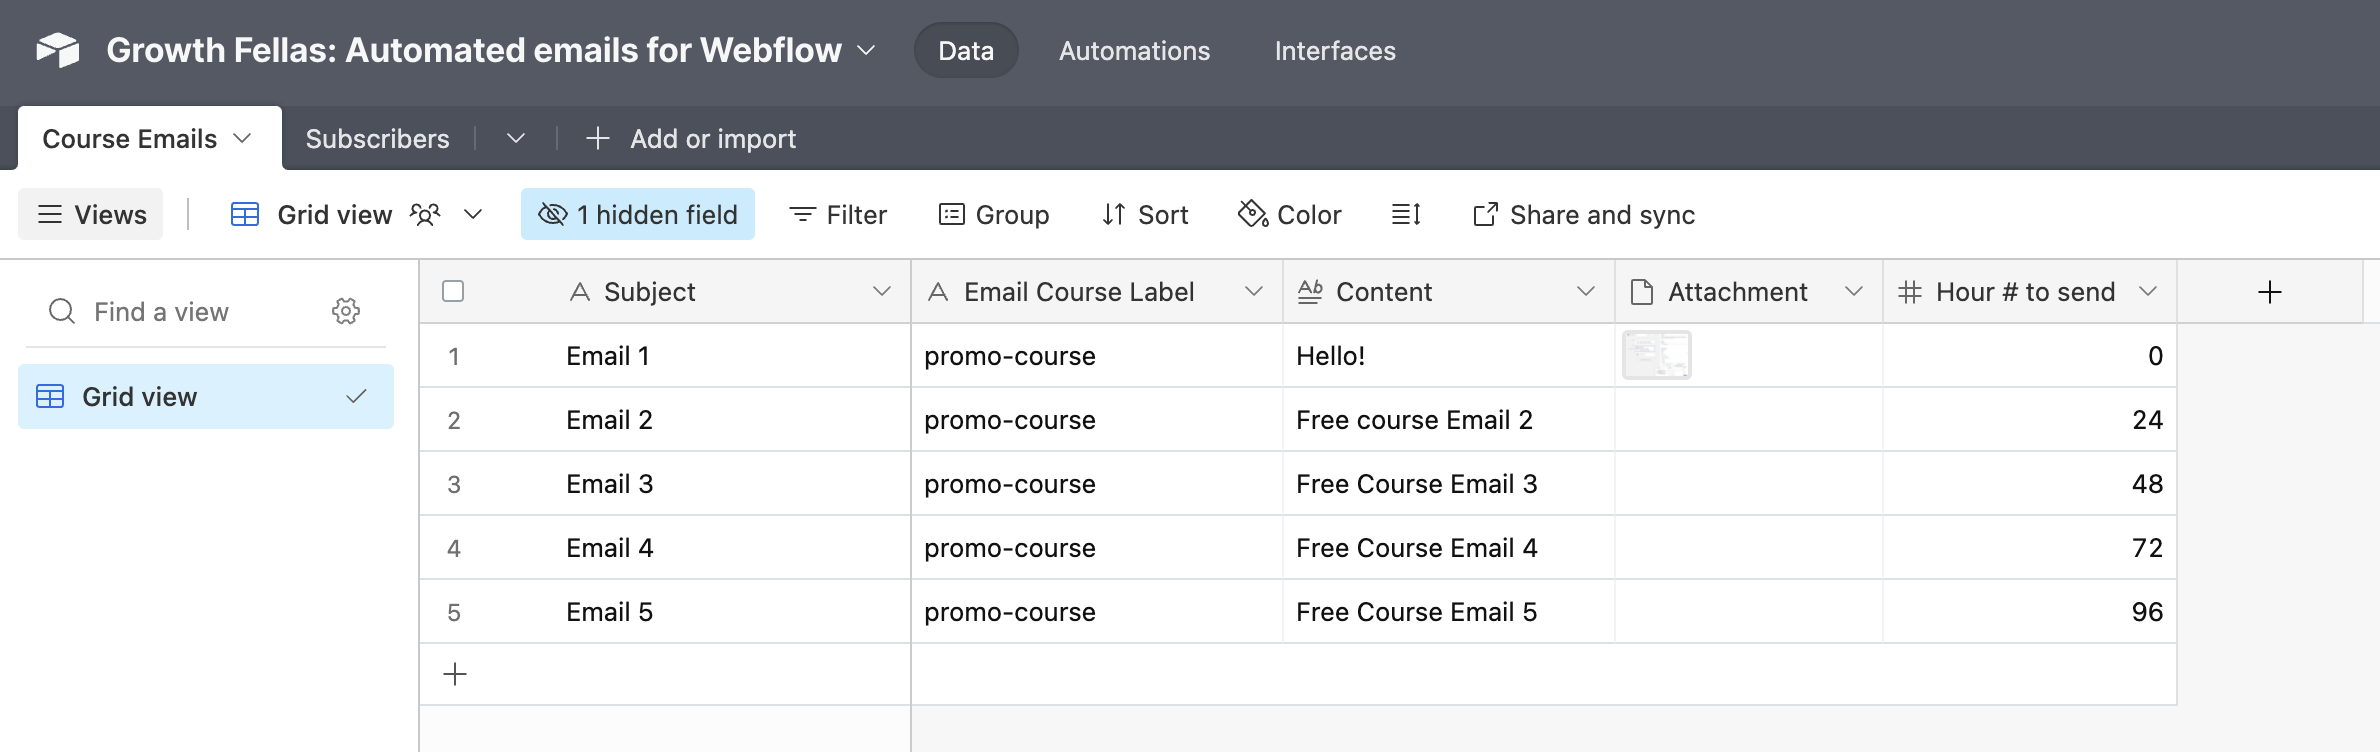Image resolution: width=2380 pixels, height=752 pixels.
Task: Click the Airtable logo icon
Action: pos(58,50)
